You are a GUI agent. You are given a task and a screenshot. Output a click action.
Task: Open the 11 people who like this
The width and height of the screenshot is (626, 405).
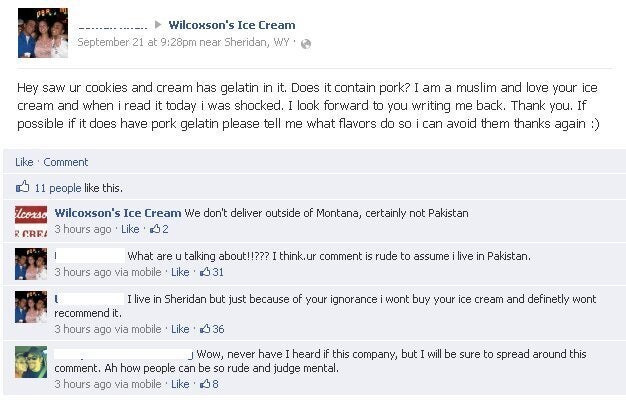click(58, 188)
